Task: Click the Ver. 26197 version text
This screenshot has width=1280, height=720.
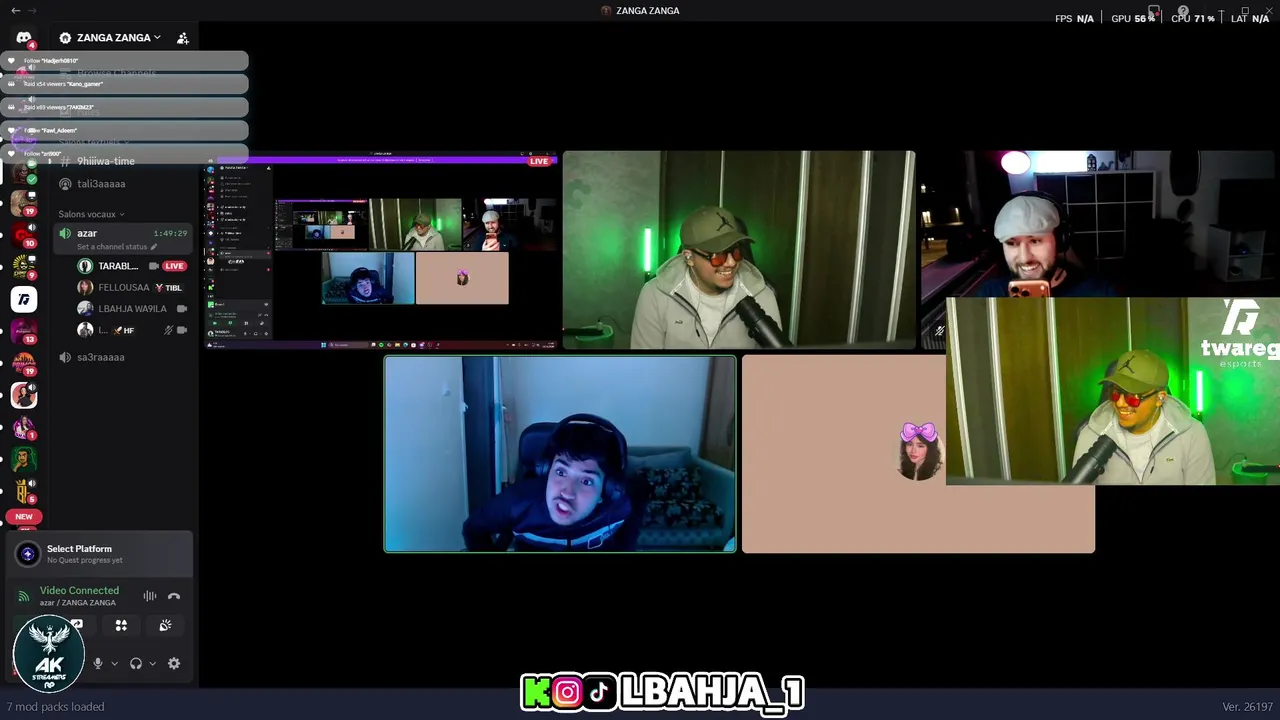Action: point(1247,707)
